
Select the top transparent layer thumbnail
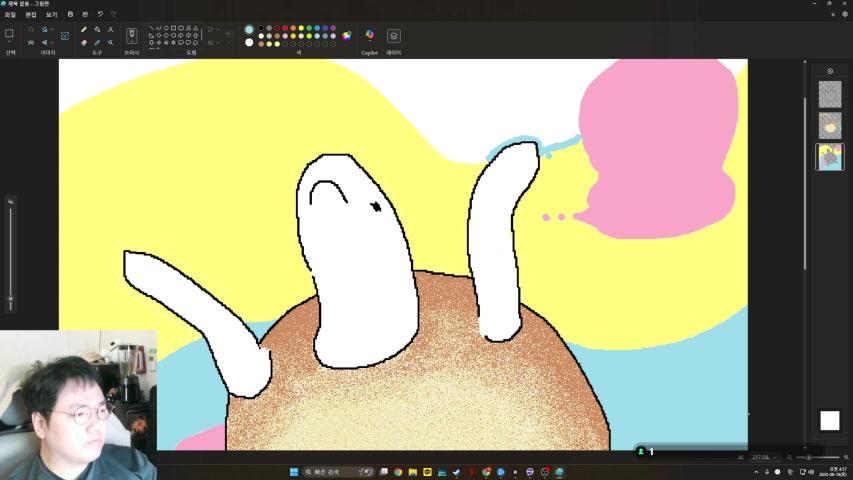coord(830,94)
